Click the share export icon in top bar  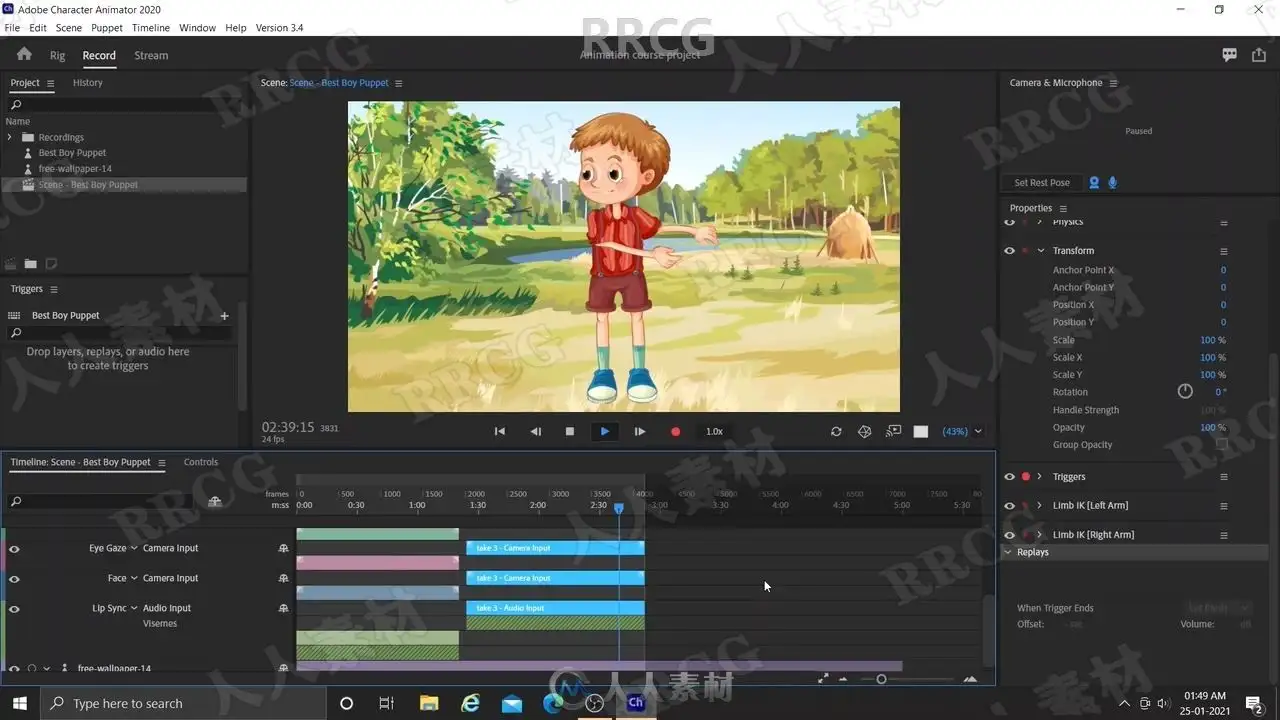pyautogui.click(x=1259, y=55)
